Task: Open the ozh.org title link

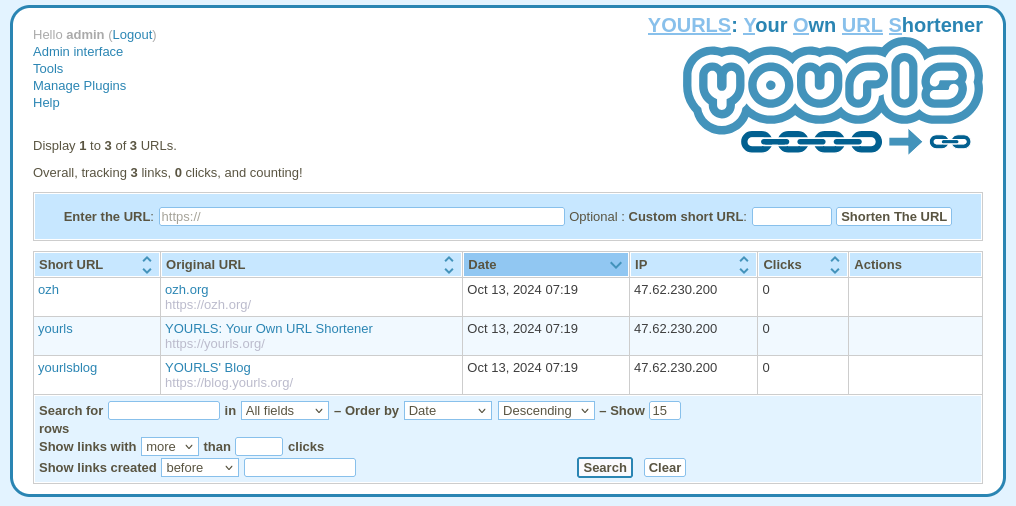Action: pos(187,290)
